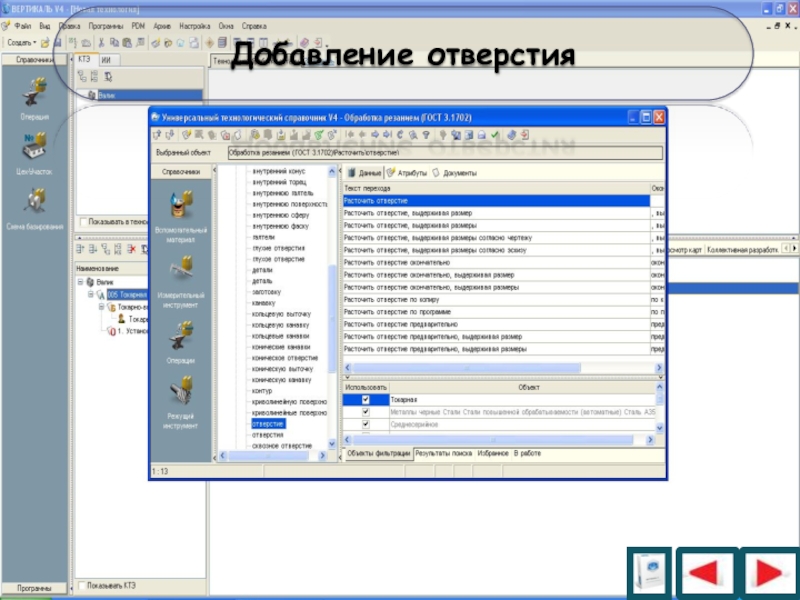Toggle Показывать в техно... checkbox

83,222
